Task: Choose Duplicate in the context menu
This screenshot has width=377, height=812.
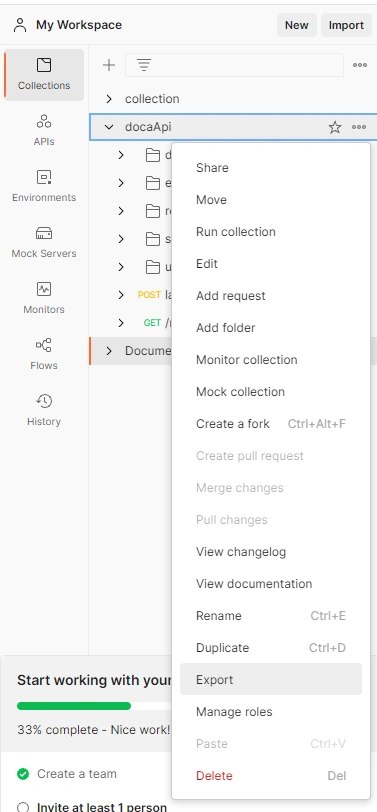Action: pyautogui.click(x=271, y=648)
